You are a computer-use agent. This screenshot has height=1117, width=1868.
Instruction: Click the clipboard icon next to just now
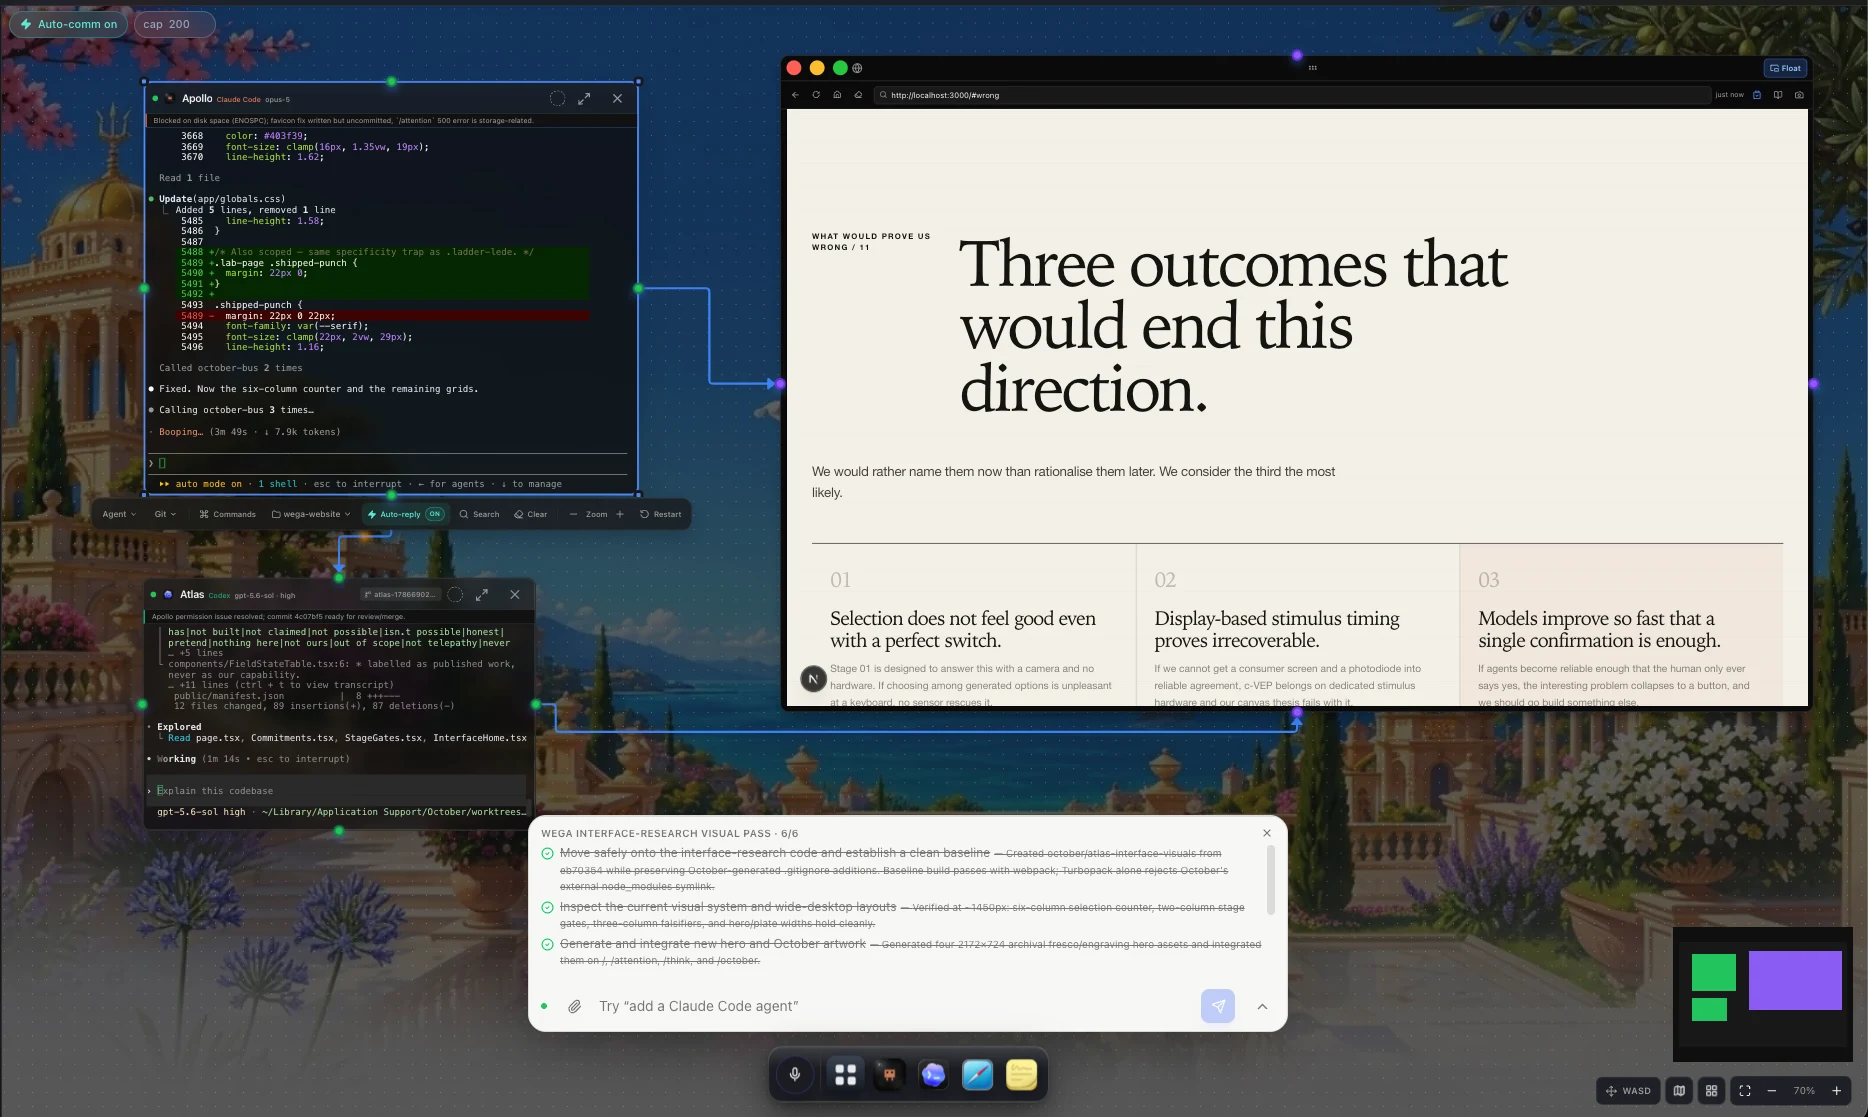(1757, 95)
